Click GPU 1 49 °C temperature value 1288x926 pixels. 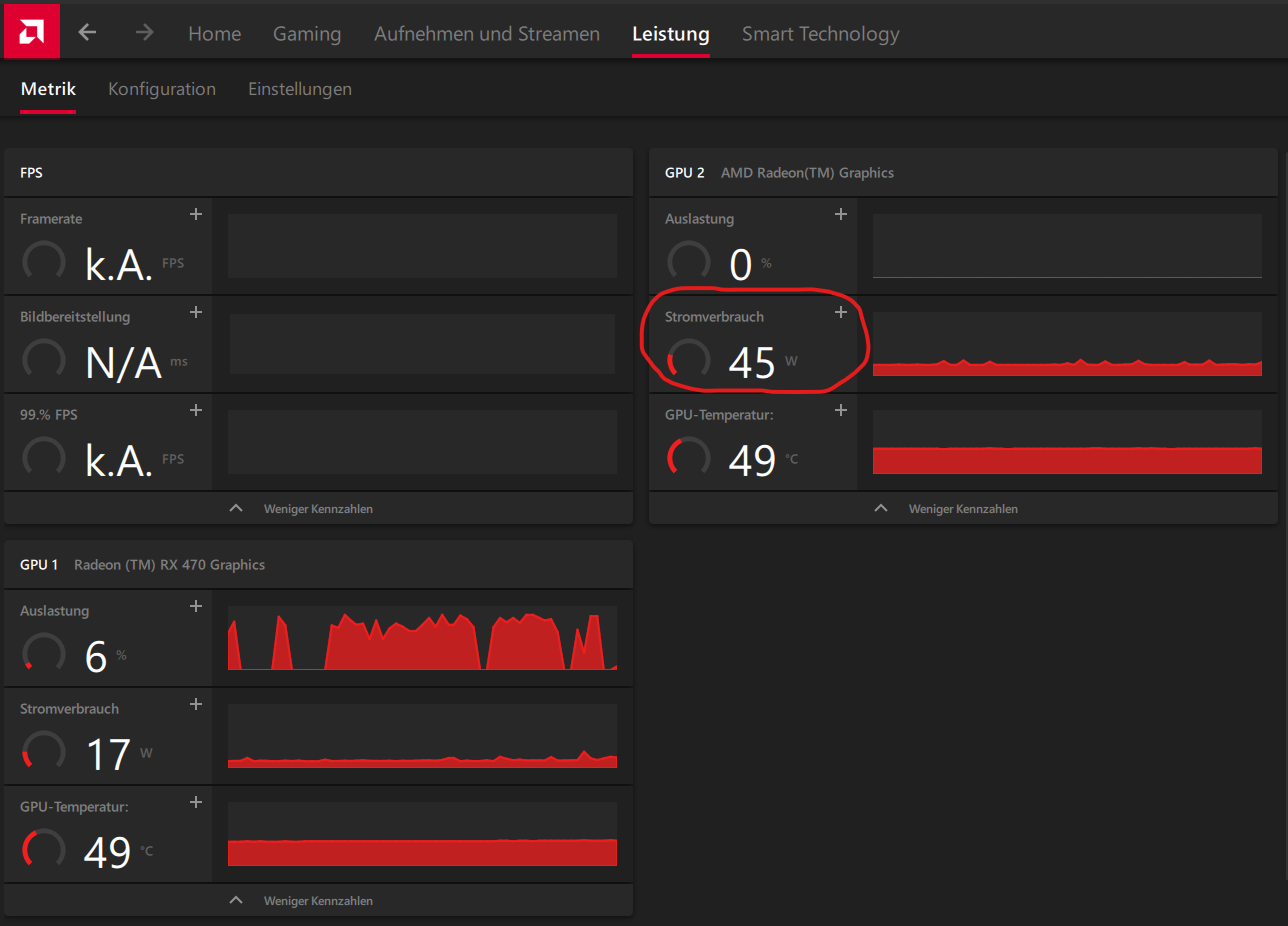108,853
